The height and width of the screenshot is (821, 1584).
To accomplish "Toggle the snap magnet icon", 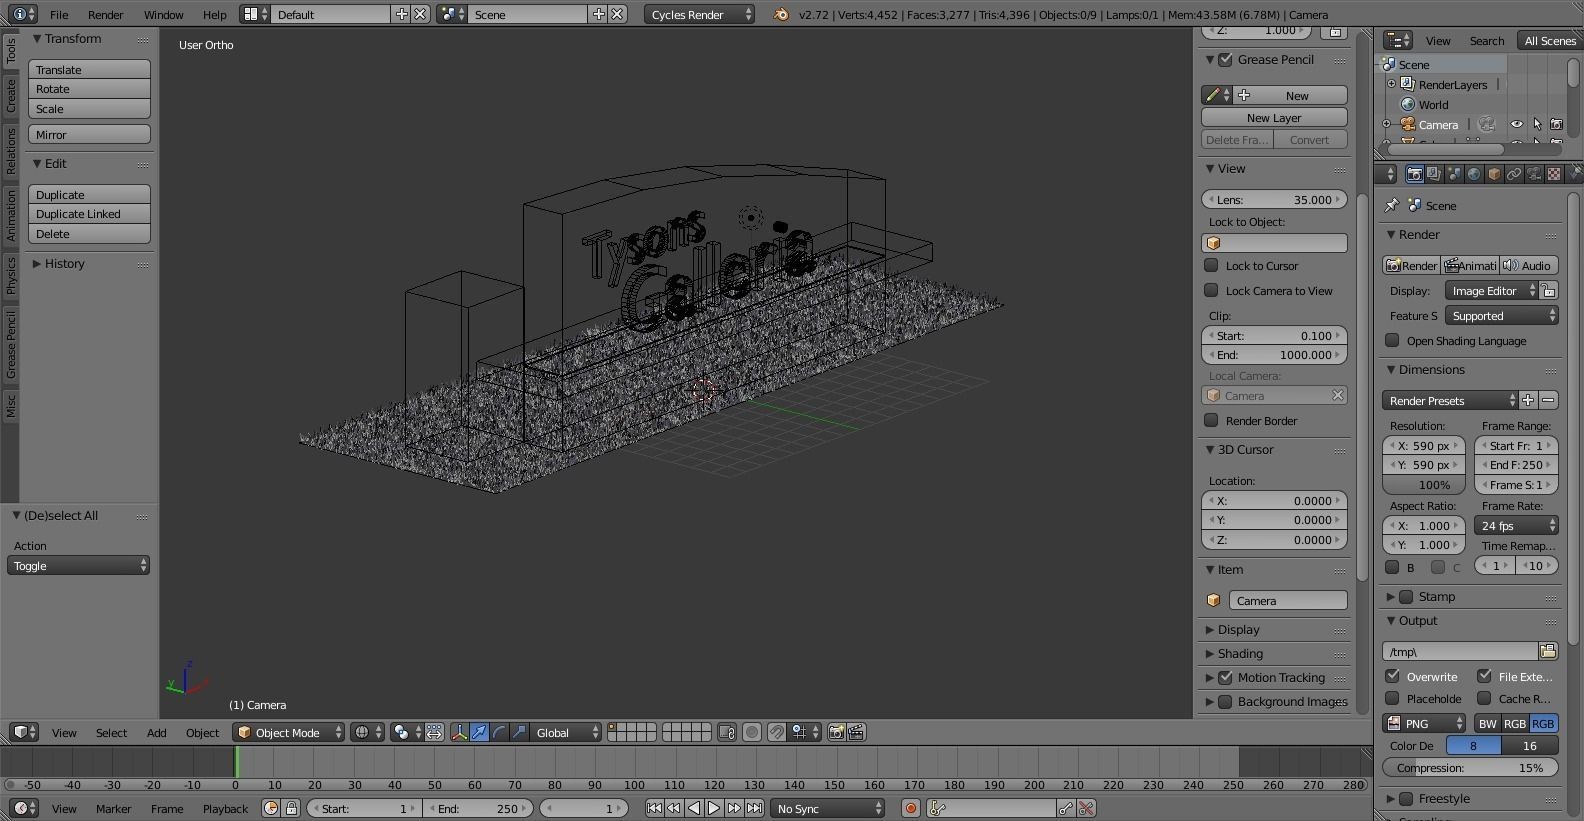I will point(777,732).
